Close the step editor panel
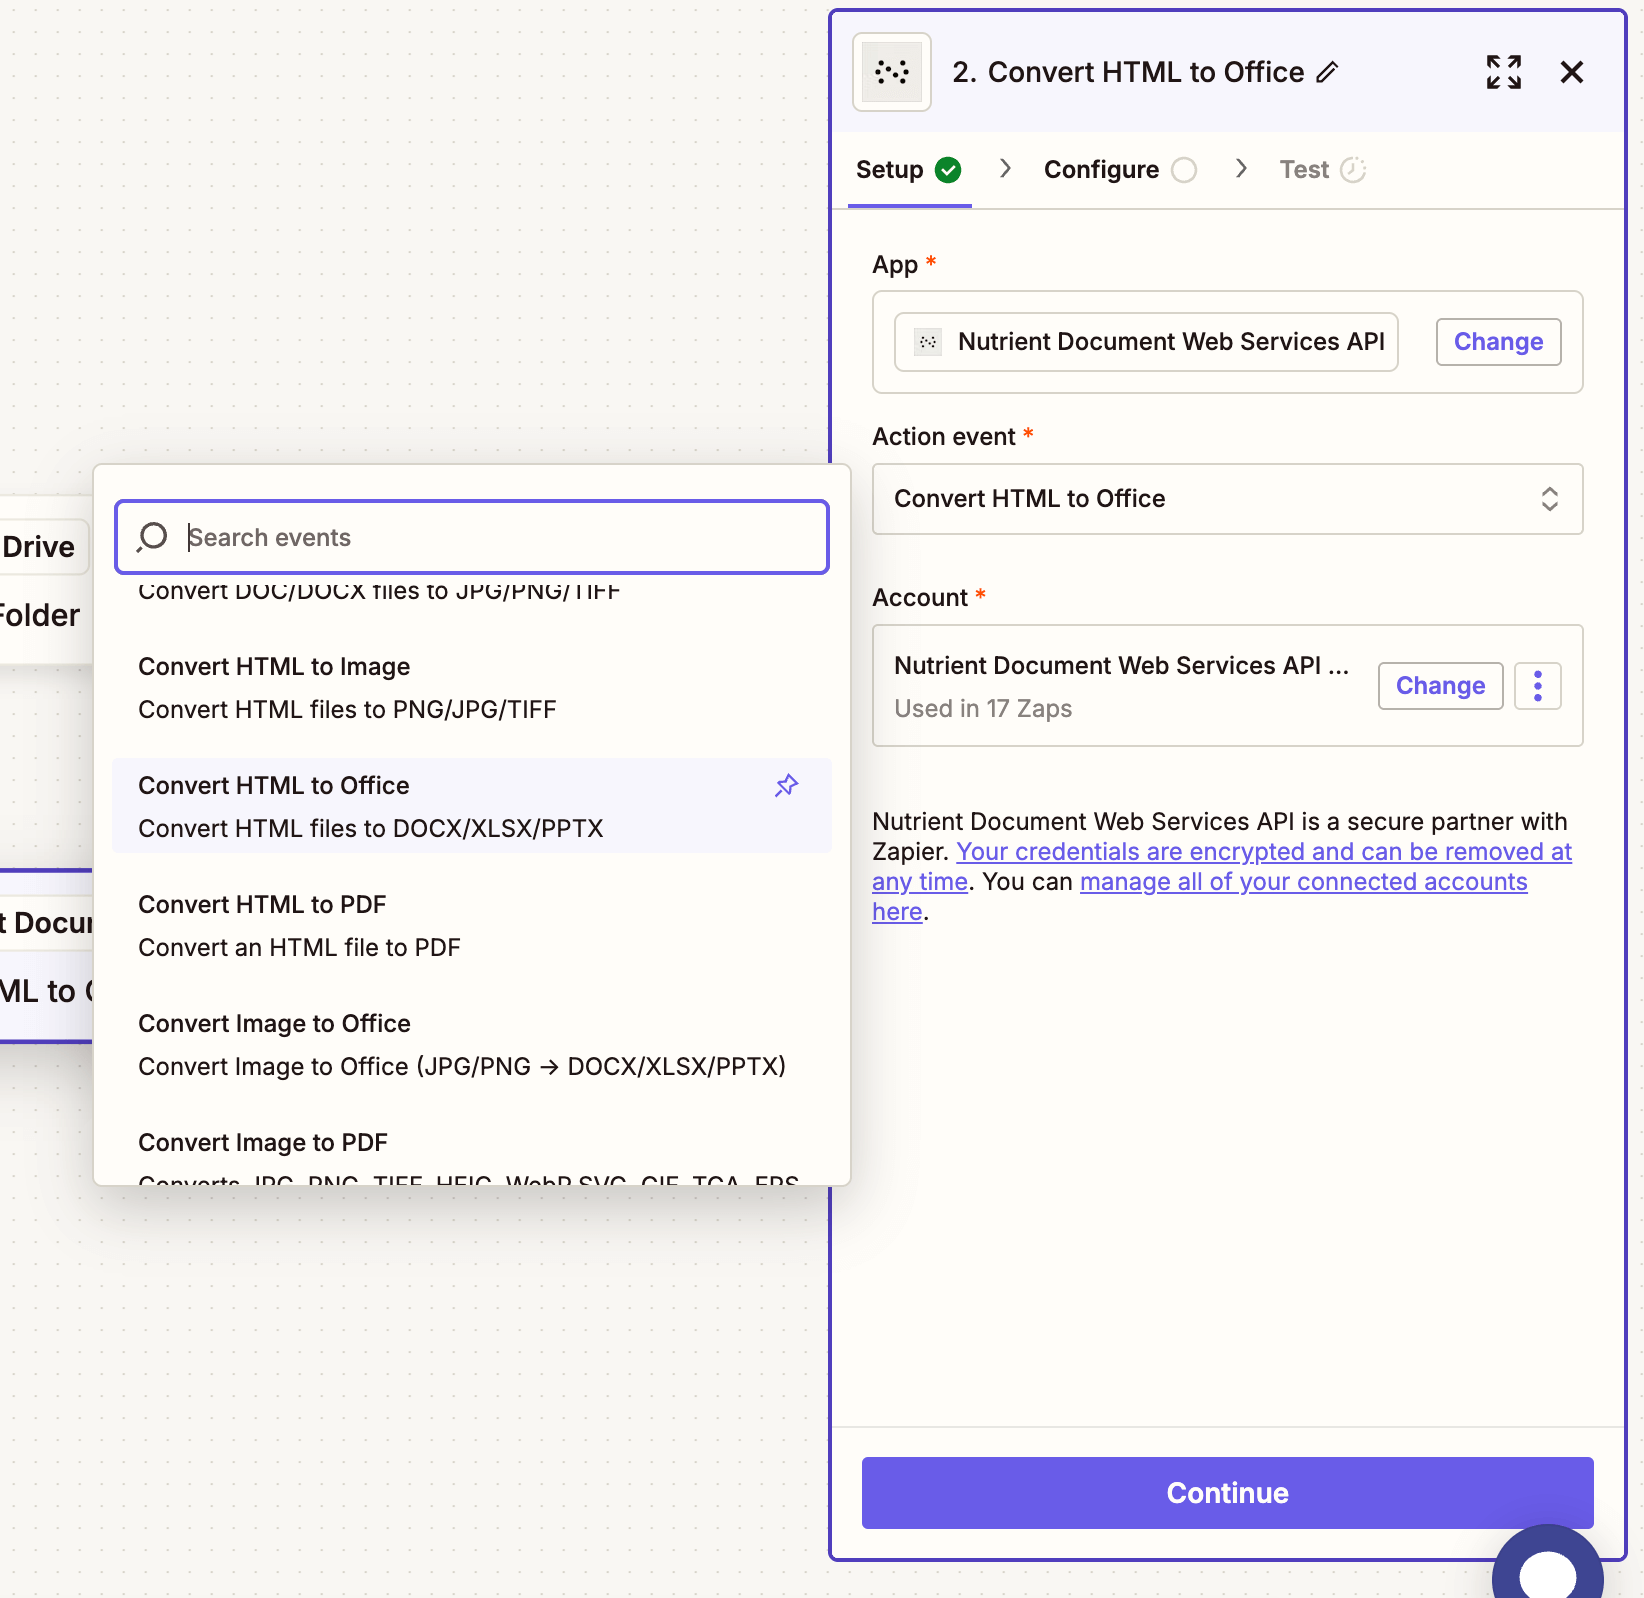 [x=1572, y=71]
